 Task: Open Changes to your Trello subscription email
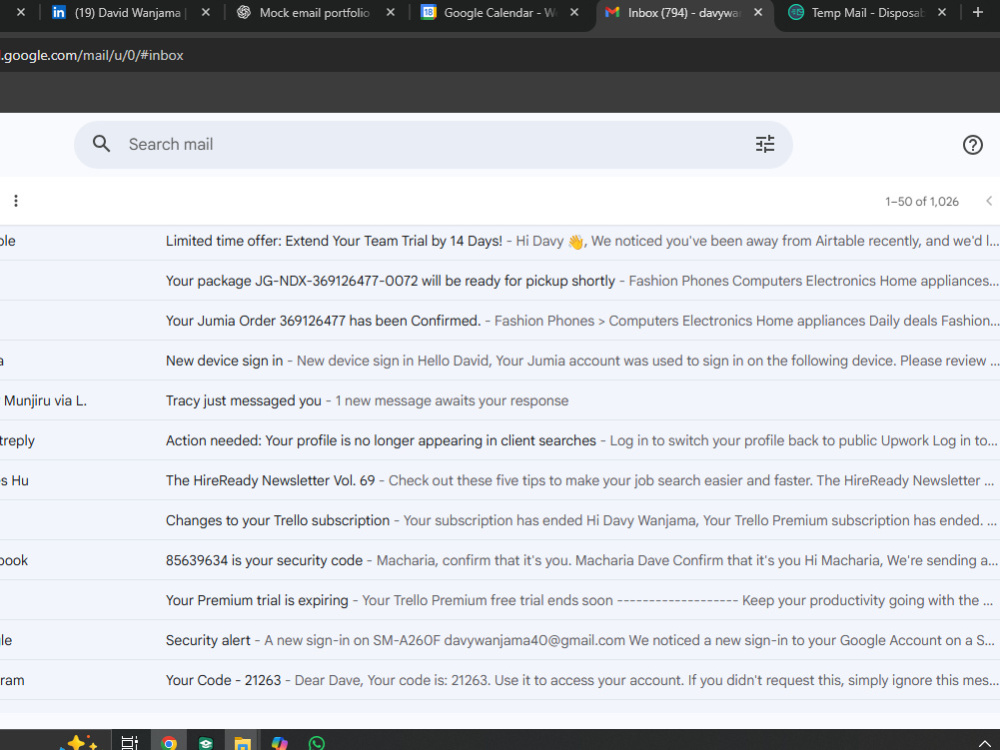(500, 520)
